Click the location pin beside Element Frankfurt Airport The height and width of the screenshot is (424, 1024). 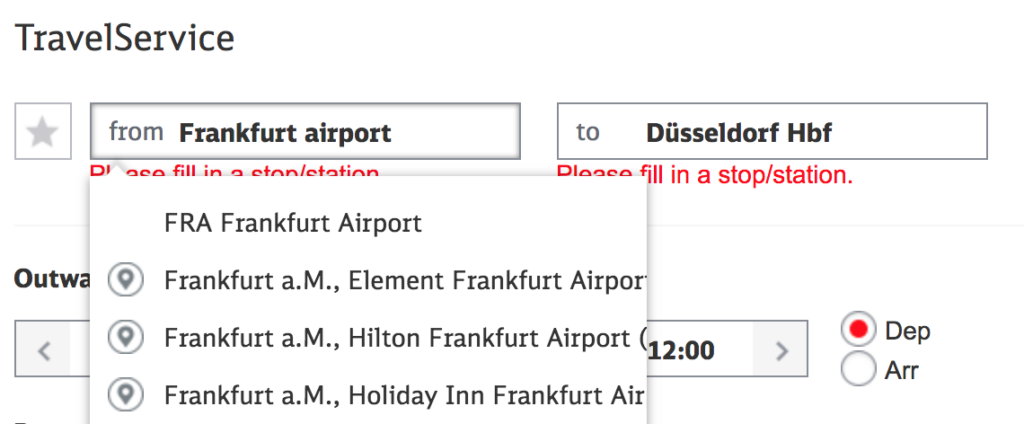(125, 280)
